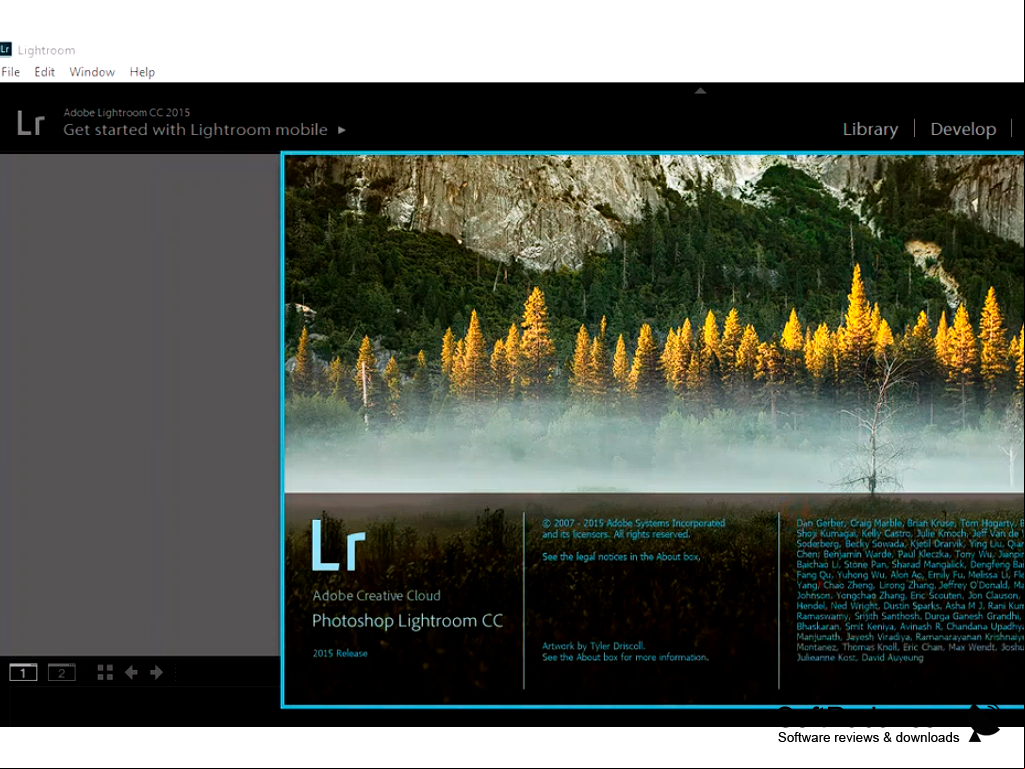Switch to the Develop module
This screenshot has width=1025, height=769.
[x=963, y=129]
